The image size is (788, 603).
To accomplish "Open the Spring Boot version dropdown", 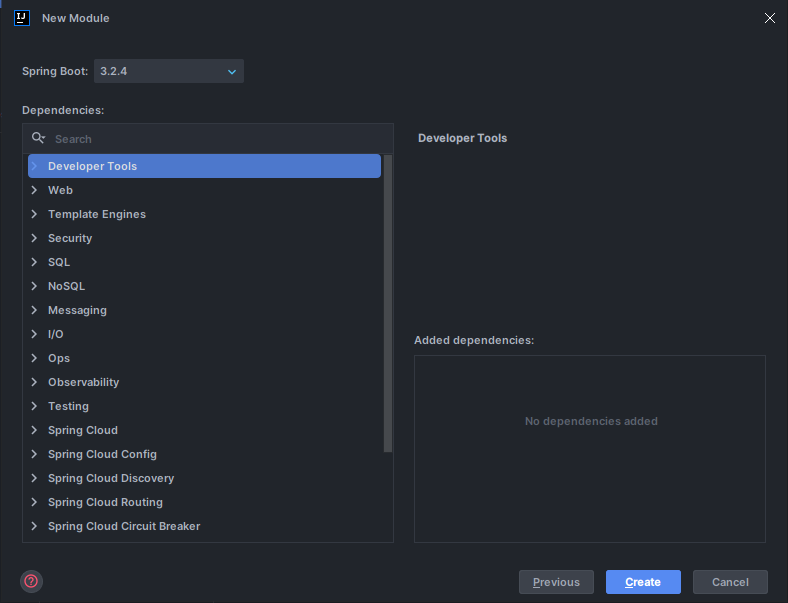I will (169, 71).
